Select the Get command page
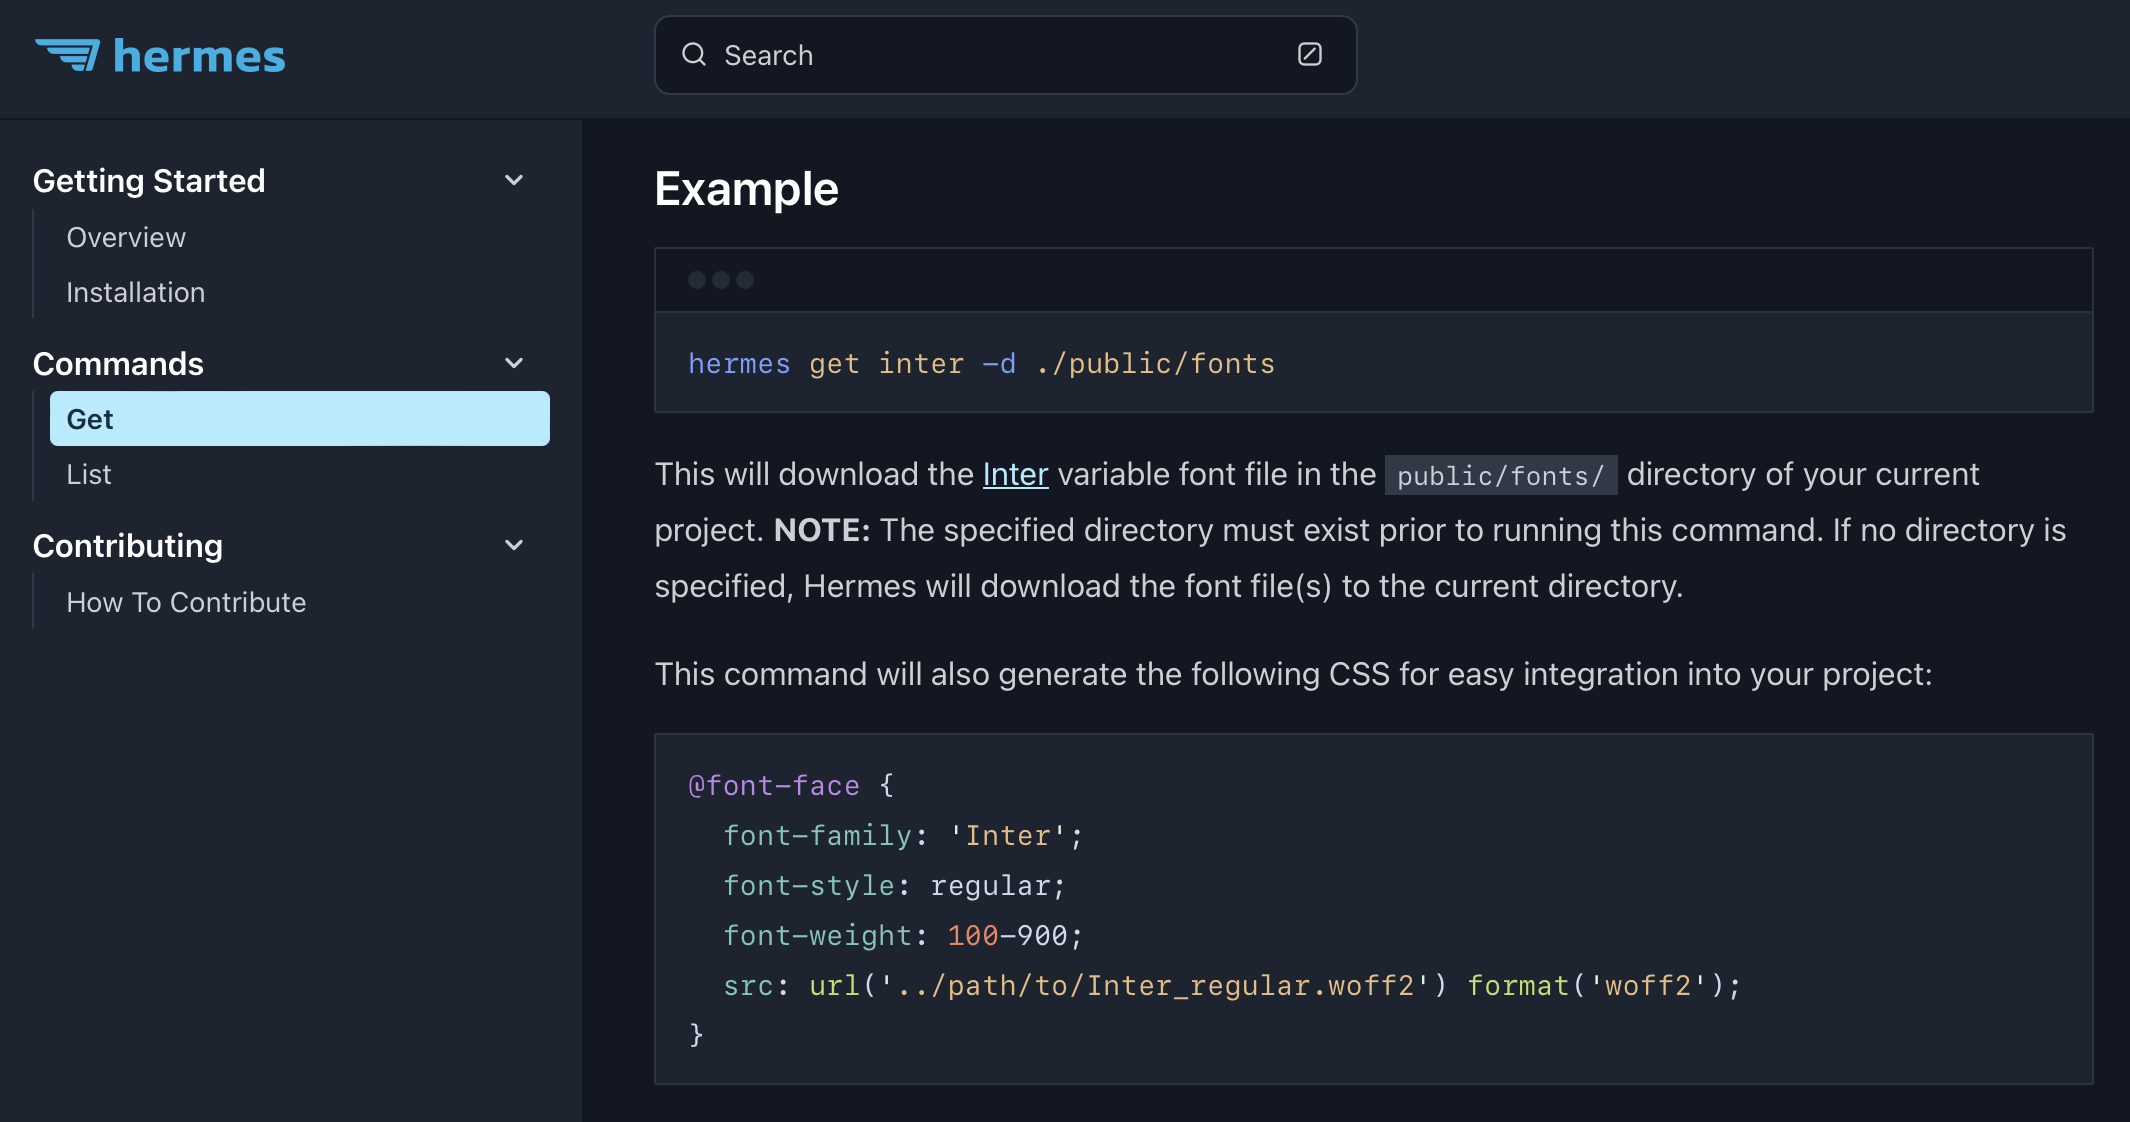 tap(300, 419)
